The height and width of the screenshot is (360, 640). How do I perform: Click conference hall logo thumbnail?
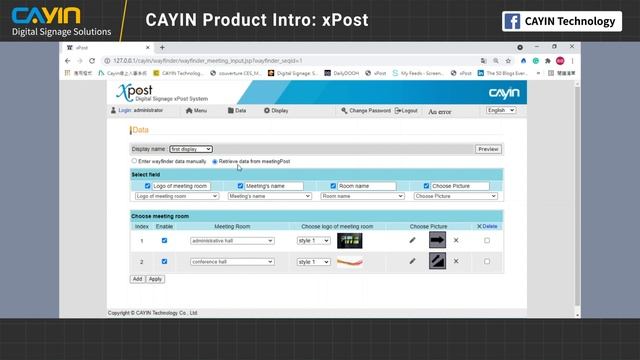pos(350,262)
